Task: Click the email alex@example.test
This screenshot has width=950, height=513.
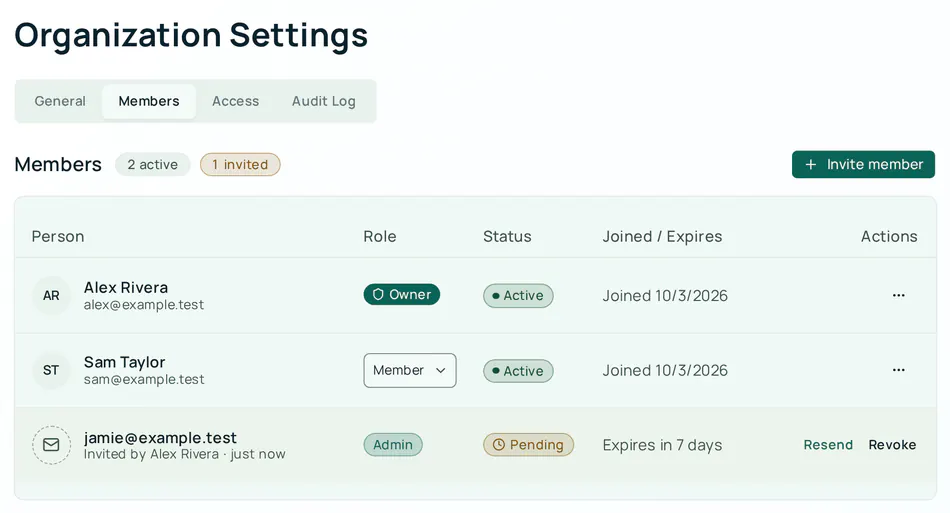Action: tap(144, 305)
